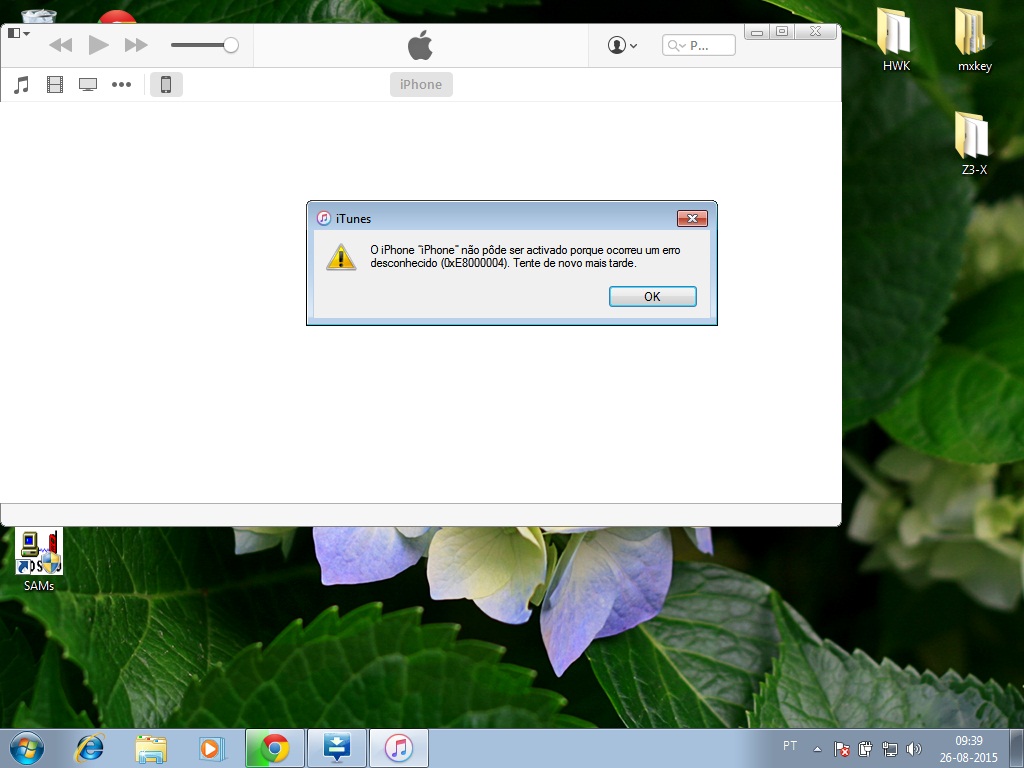Show more media types with ellipsis
Viewport: 1024px width, 768px height.
point(121,84)
